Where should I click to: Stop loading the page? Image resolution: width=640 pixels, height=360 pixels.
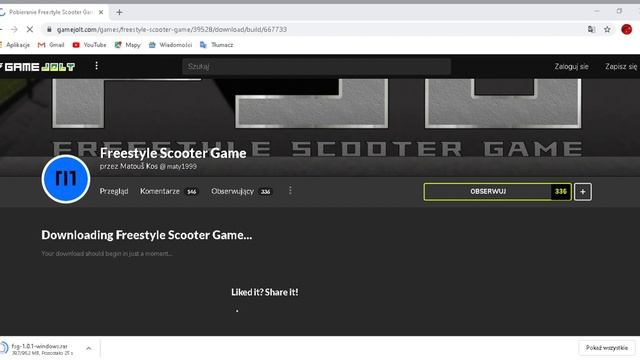coord(29,29)
